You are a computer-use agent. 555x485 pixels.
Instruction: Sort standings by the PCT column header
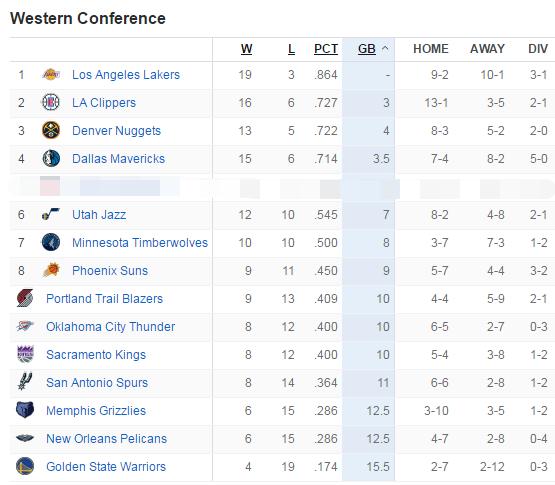point(326,49)
